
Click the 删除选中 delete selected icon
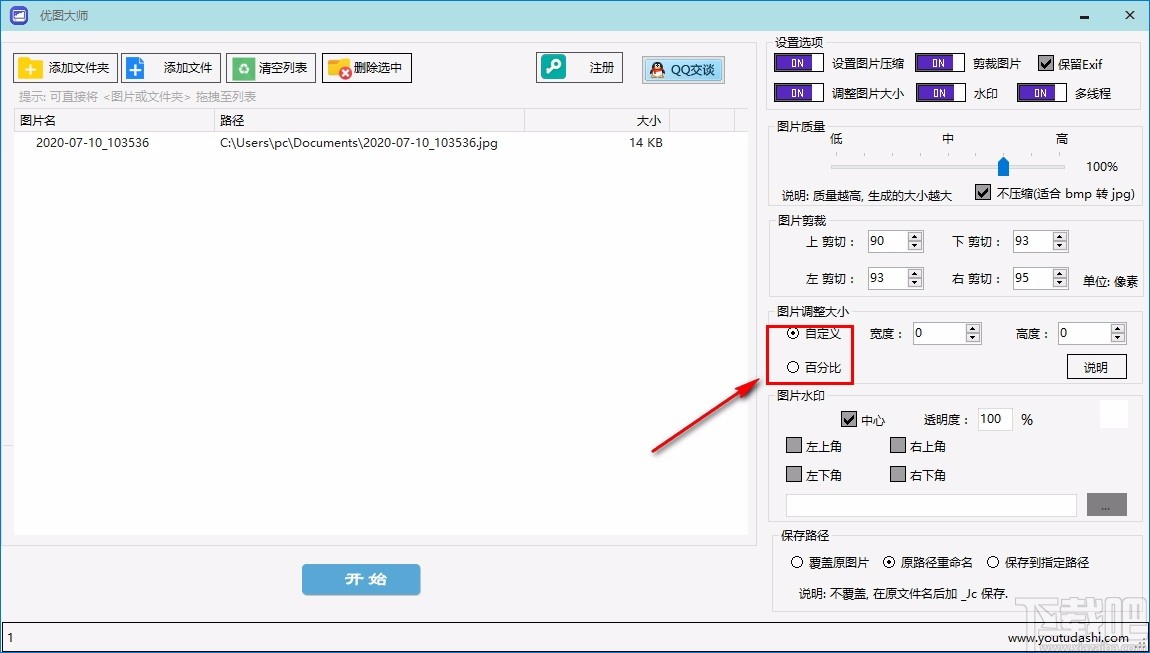336,68
